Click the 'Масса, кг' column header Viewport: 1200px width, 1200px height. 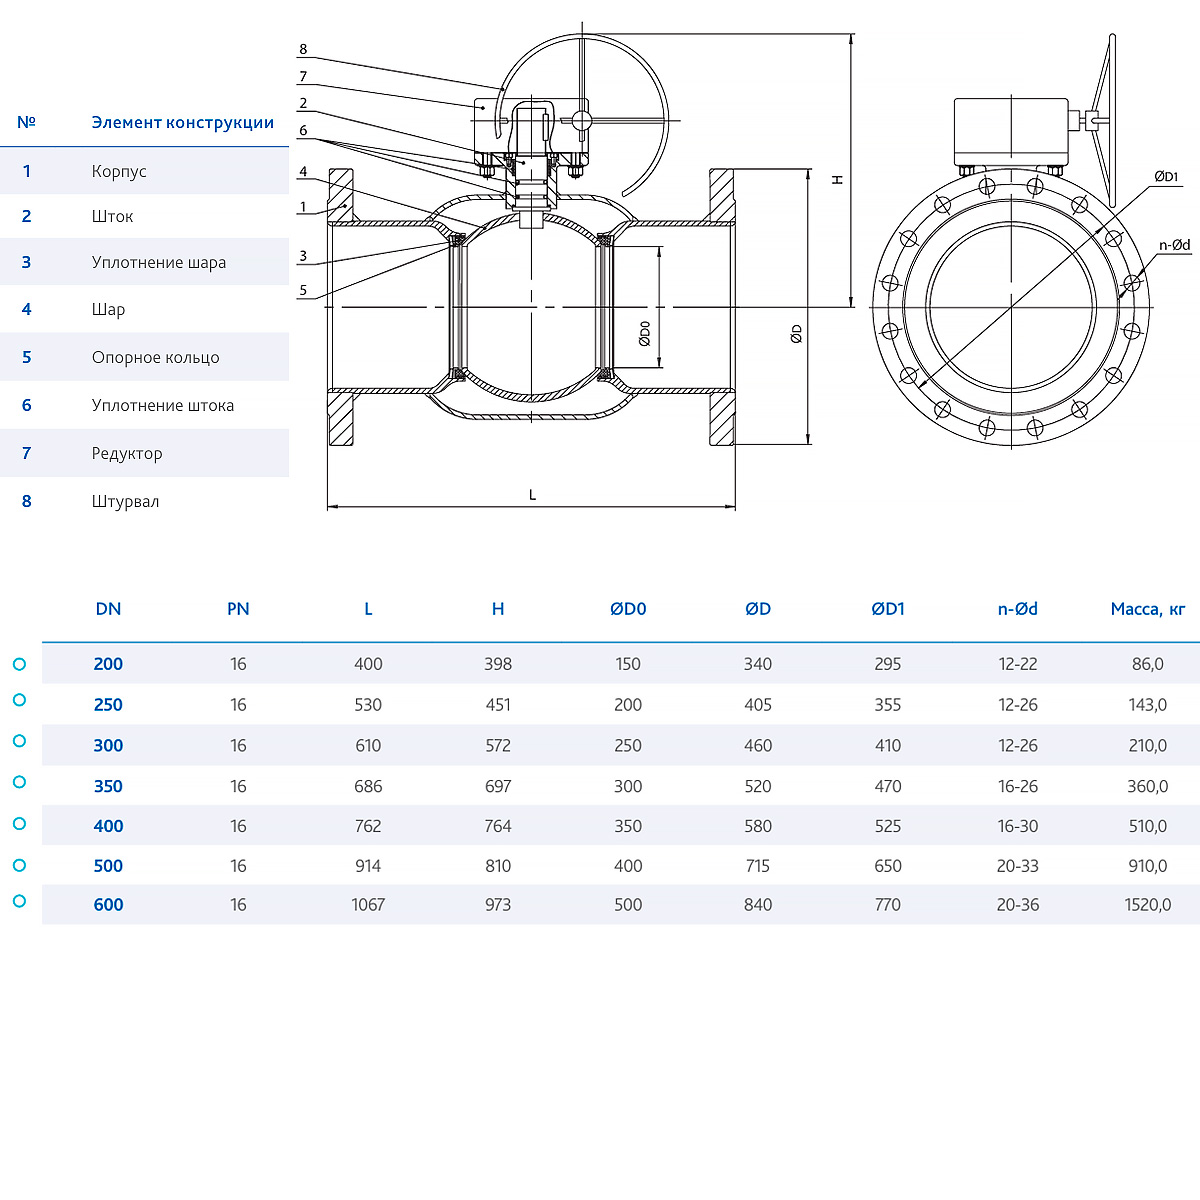point(1147,609)
